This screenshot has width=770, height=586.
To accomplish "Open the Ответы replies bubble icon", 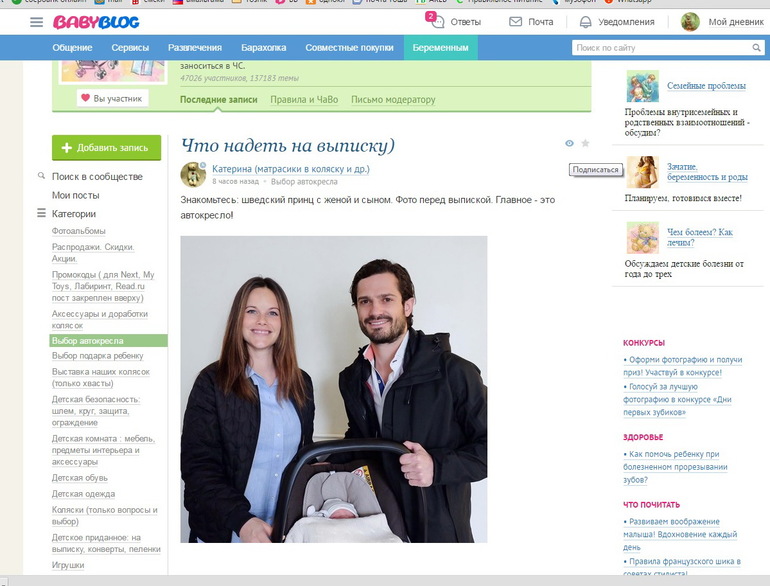I will (435, 22).
